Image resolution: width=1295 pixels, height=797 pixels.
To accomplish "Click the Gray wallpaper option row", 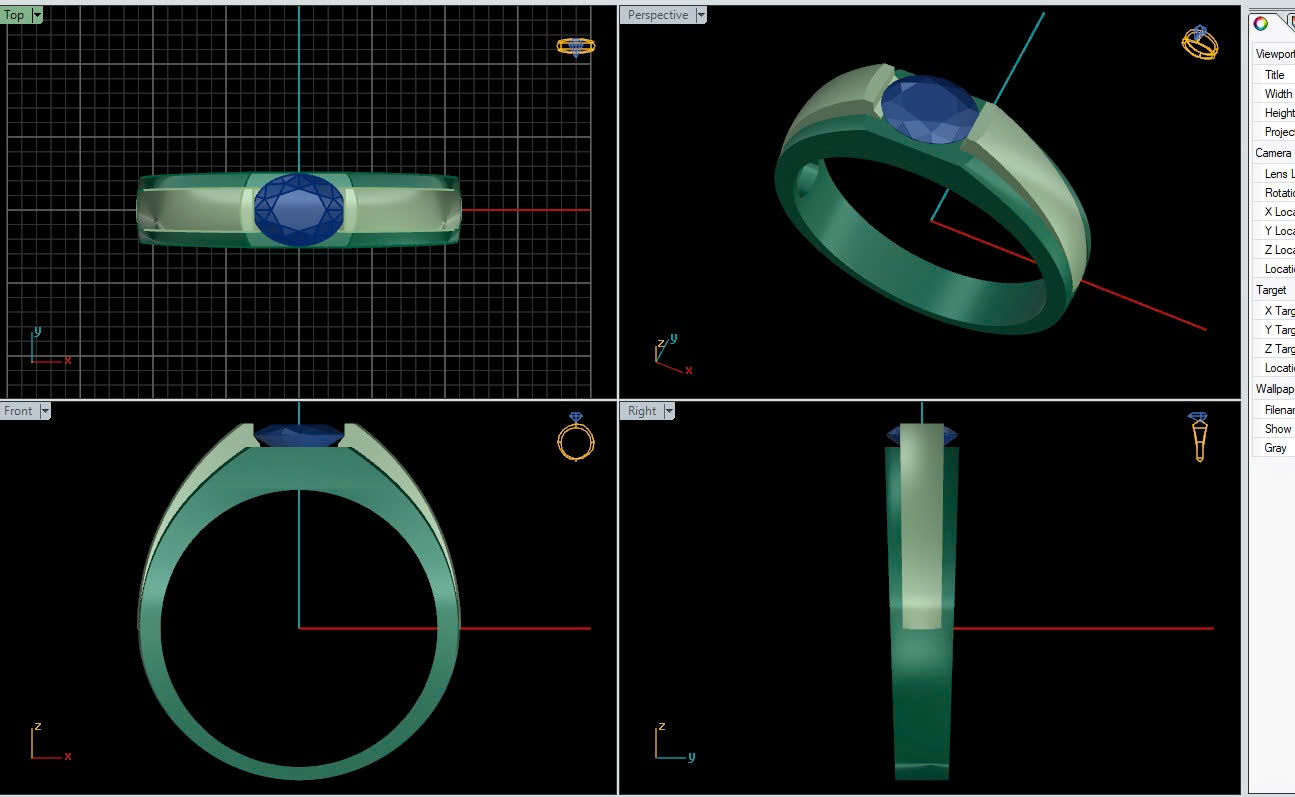I will (x=1275, y=448).
